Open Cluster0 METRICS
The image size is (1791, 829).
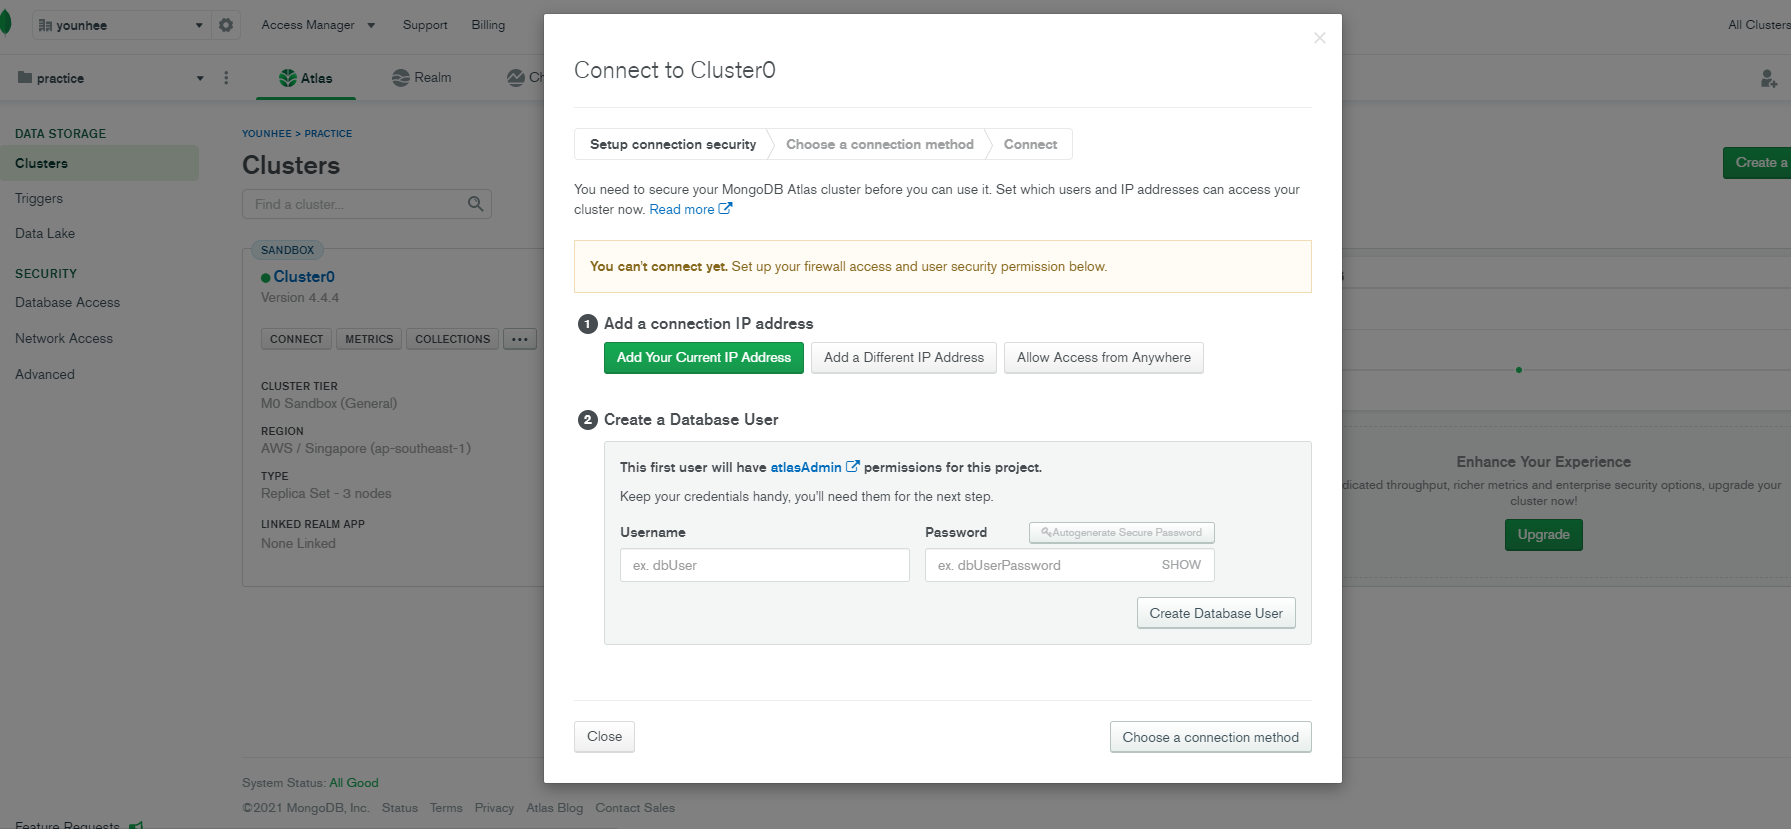coord(369,339)
